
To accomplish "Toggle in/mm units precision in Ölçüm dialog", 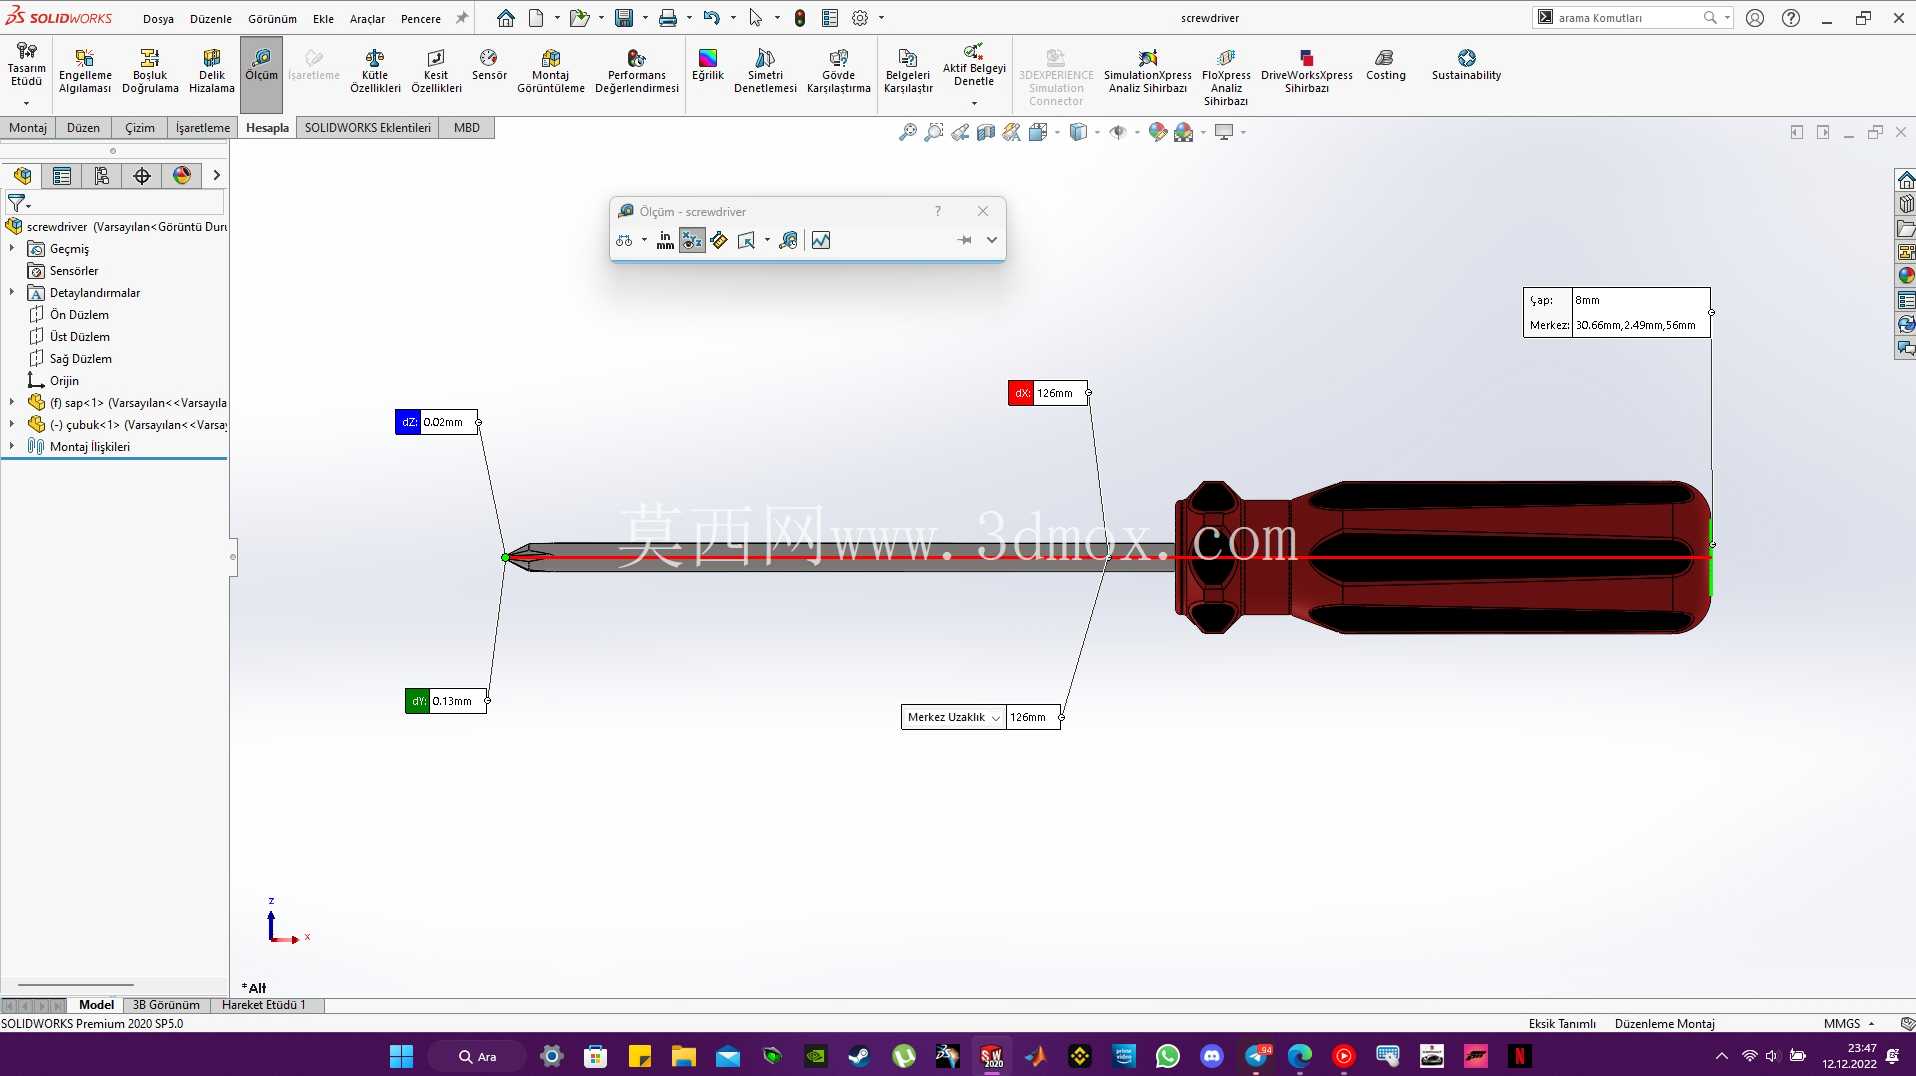I will [665, 240].
